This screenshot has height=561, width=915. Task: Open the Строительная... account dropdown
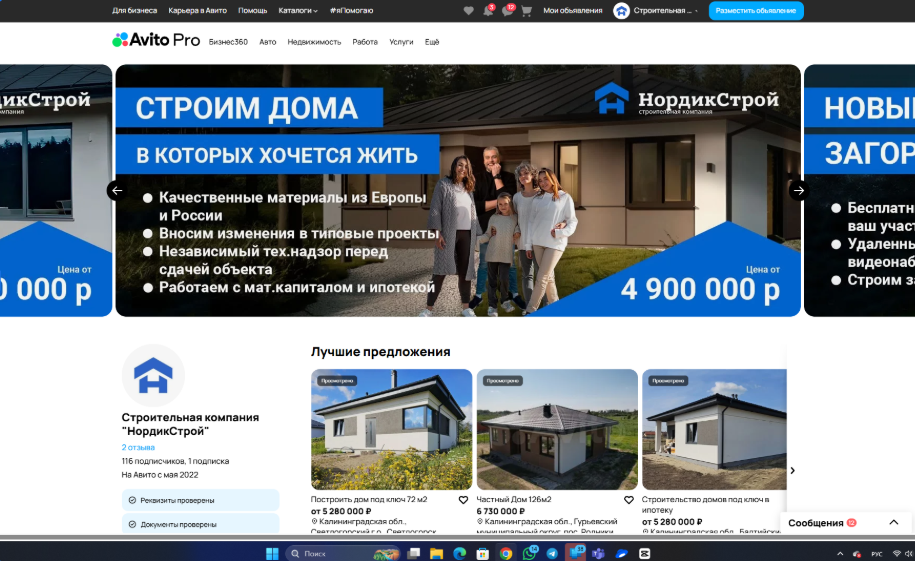[x=665, y=11]
